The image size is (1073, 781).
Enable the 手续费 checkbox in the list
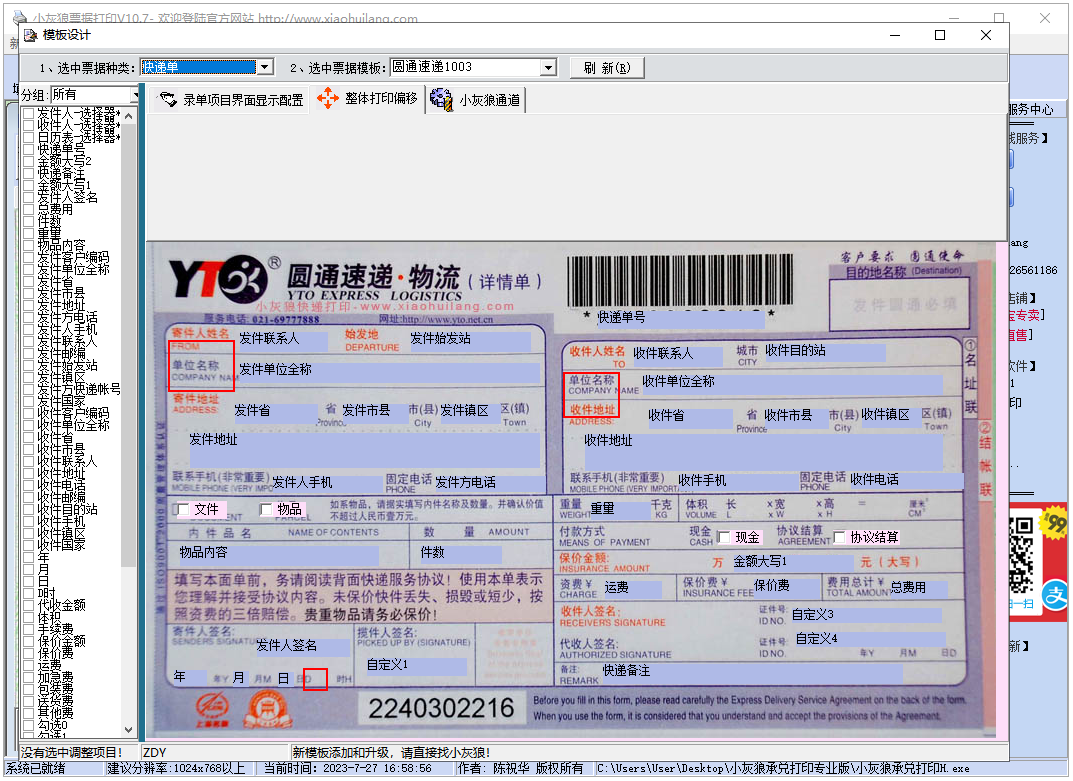coord(29,629)
